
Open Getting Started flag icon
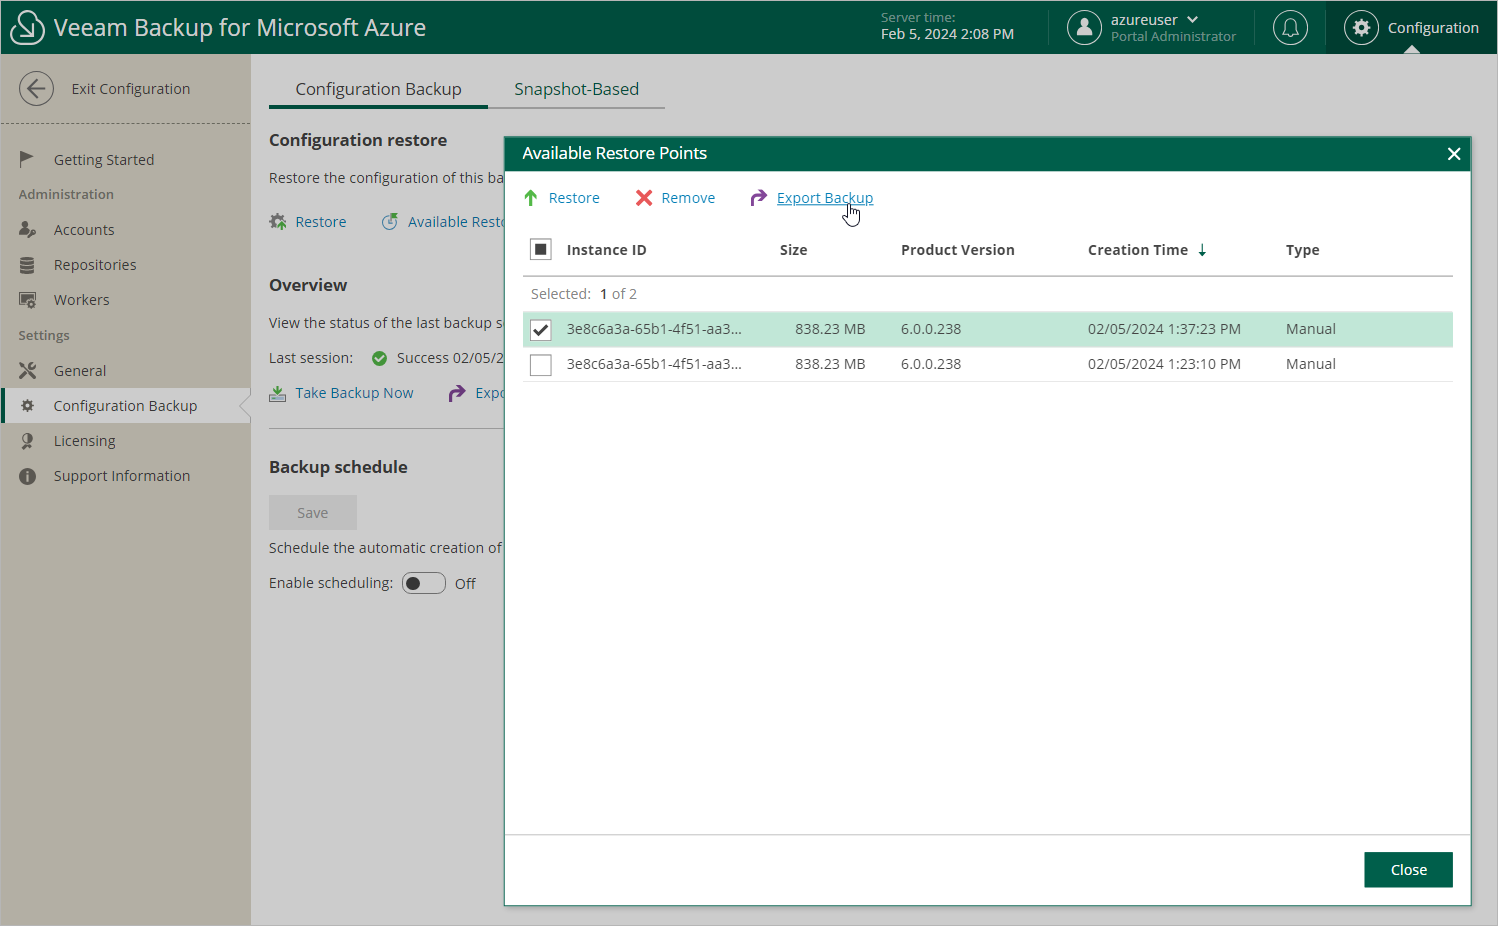point(27,159)
